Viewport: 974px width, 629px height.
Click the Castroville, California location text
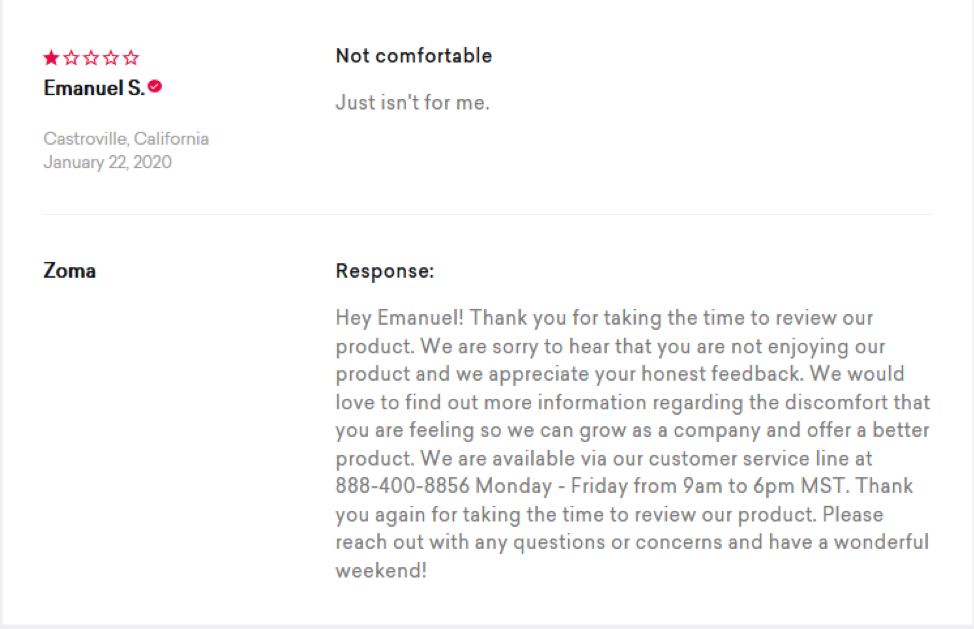[x=126, y=139]
